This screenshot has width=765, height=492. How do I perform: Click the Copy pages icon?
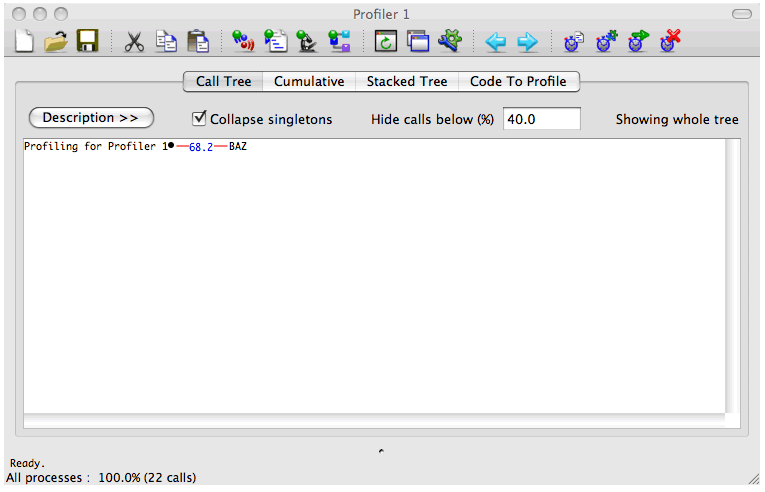[x=166, y=41]
